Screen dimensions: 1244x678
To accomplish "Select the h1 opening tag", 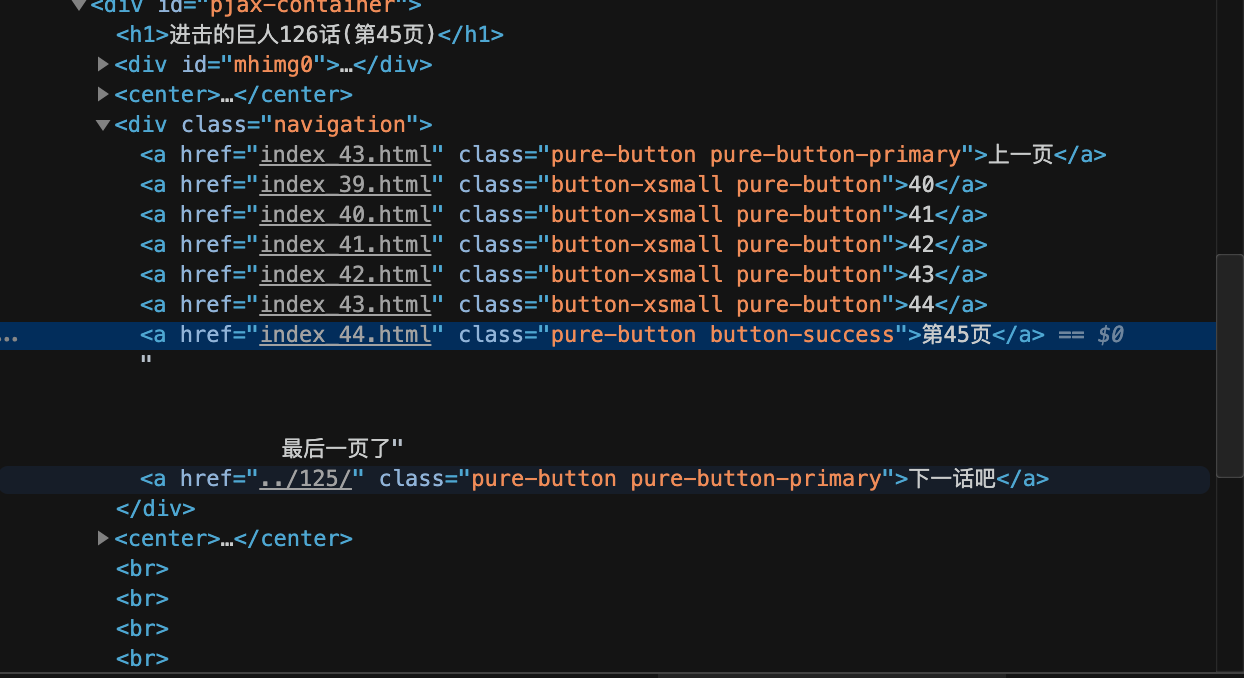I will coord(142,35).
